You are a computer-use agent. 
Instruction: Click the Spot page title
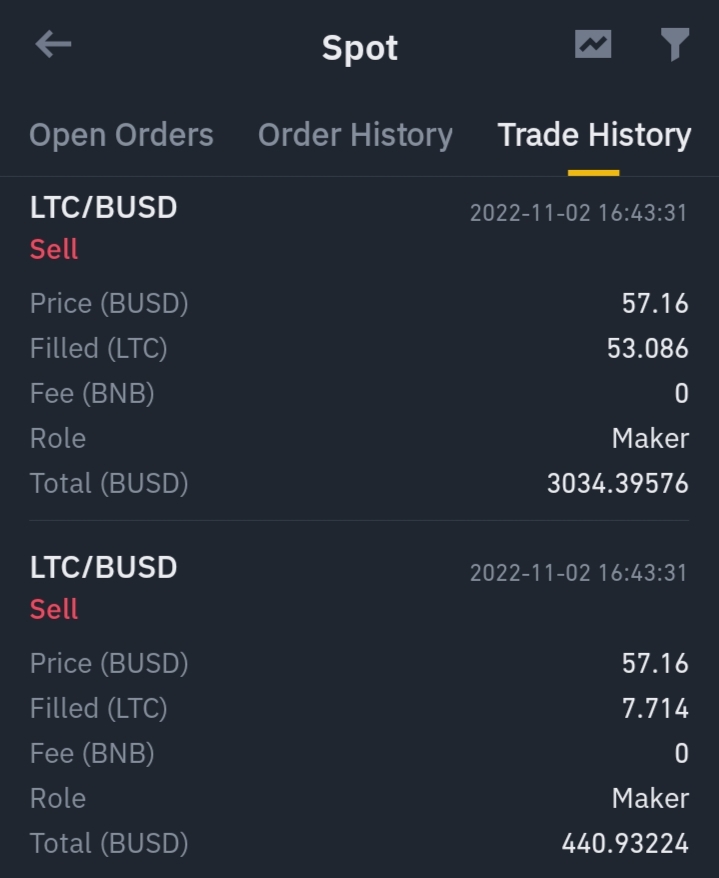(360, 48)
